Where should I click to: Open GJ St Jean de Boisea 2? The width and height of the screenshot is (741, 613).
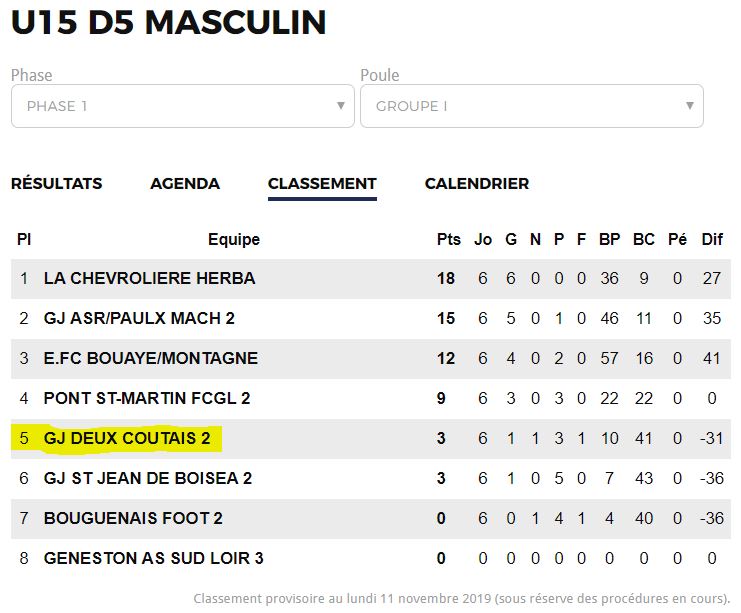(148, 478)
